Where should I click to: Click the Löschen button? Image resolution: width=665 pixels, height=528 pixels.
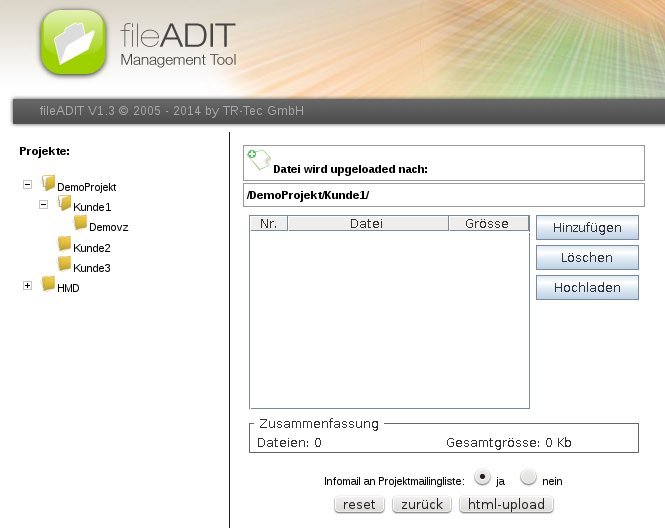coord(587,258)
